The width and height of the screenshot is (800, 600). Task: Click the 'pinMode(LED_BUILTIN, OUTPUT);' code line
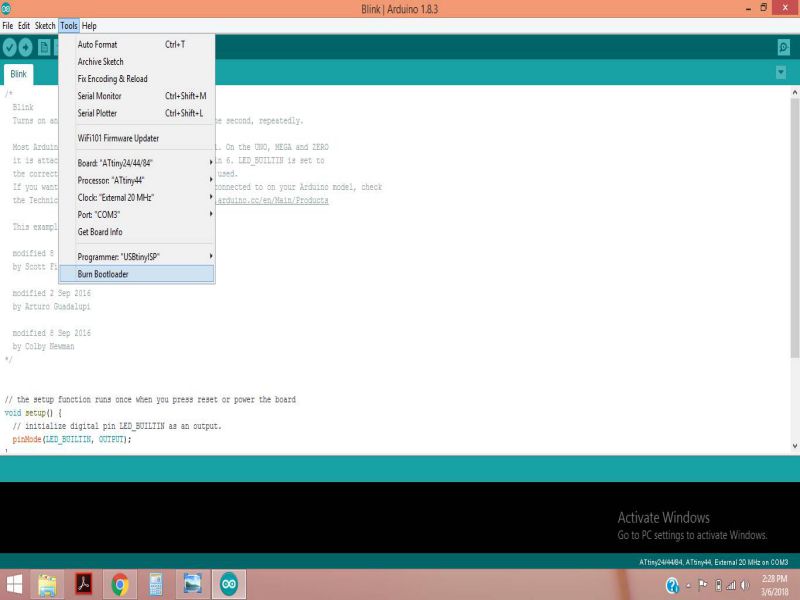(71, 439)
